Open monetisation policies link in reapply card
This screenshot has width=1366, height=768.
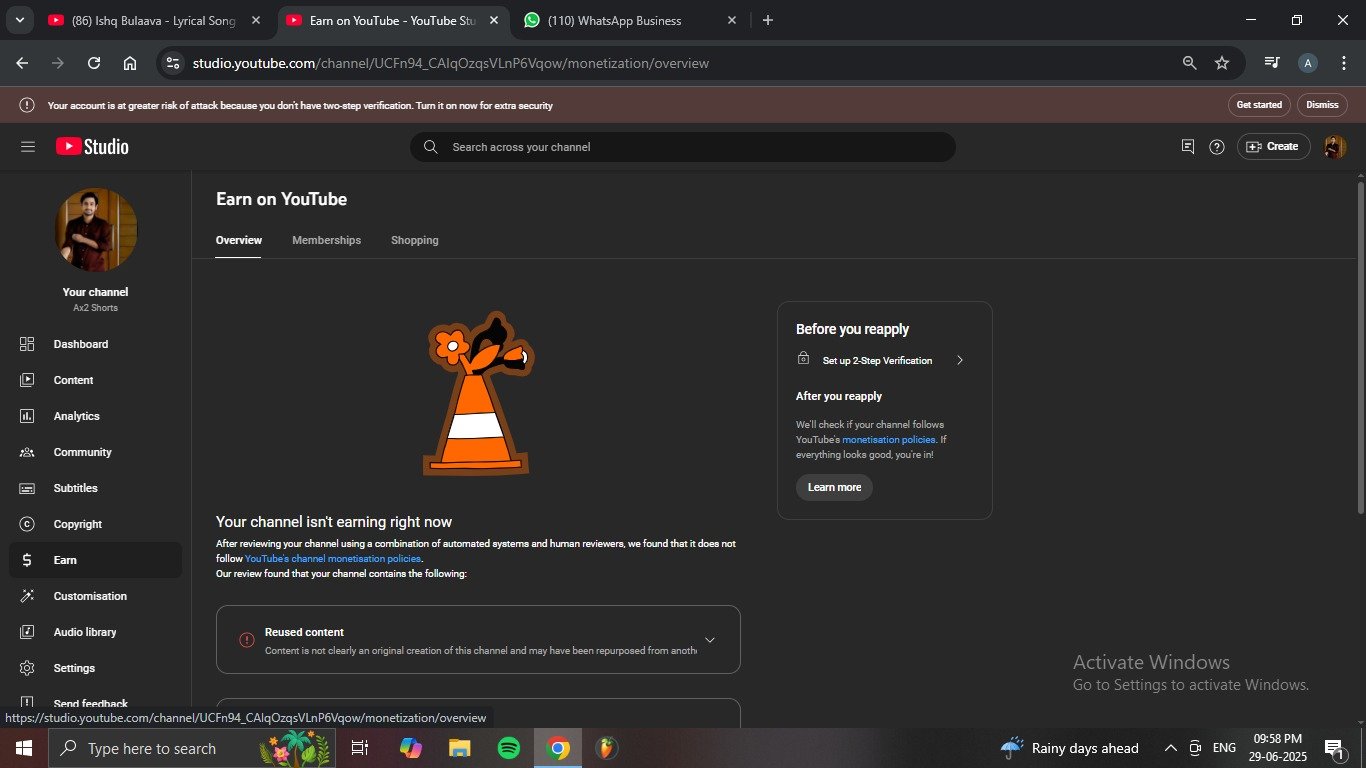tap(889, 440)
